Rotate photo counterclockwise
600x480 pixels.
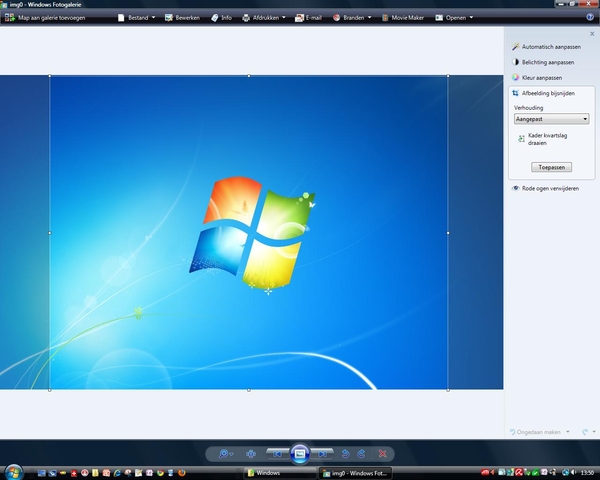click(x=345, y=454)
